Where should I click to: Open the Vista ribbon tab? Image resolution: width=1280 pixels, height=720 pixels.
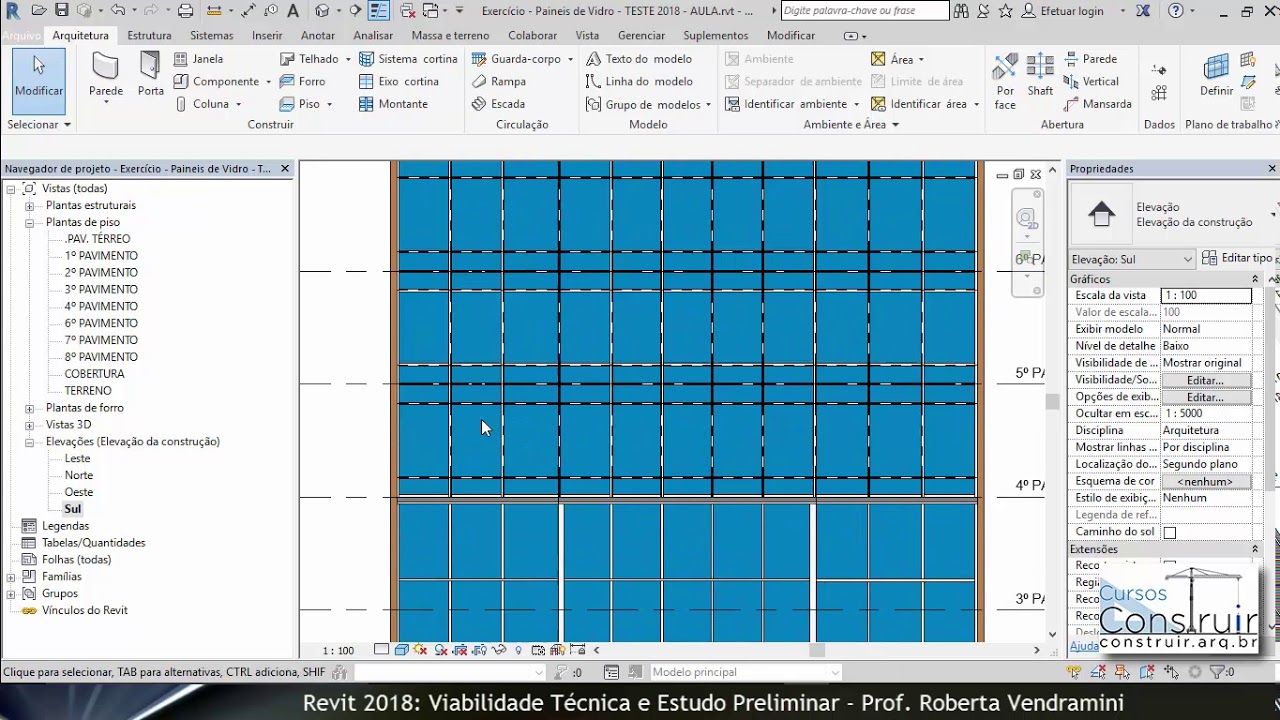(x=588, y=35)
